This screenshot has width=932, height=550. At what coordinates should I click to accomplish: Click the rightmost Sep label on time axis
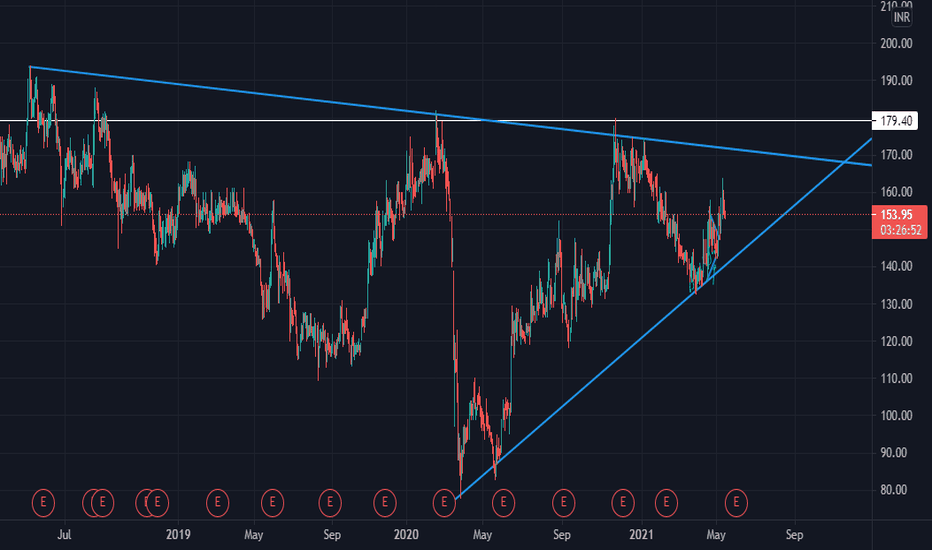point(795,535)
